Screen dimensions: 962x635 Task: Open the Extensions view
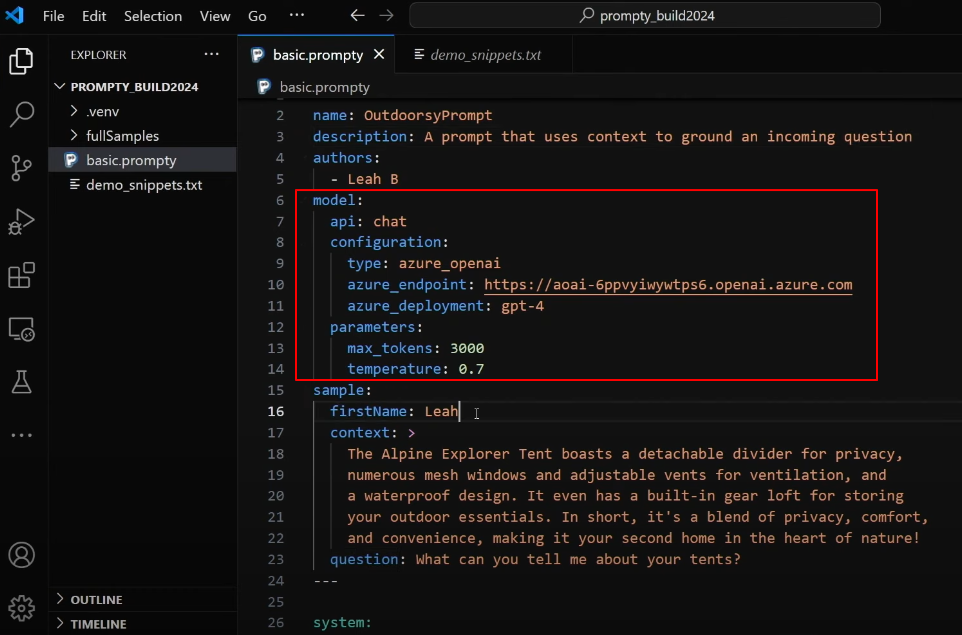tap(21, 275)
